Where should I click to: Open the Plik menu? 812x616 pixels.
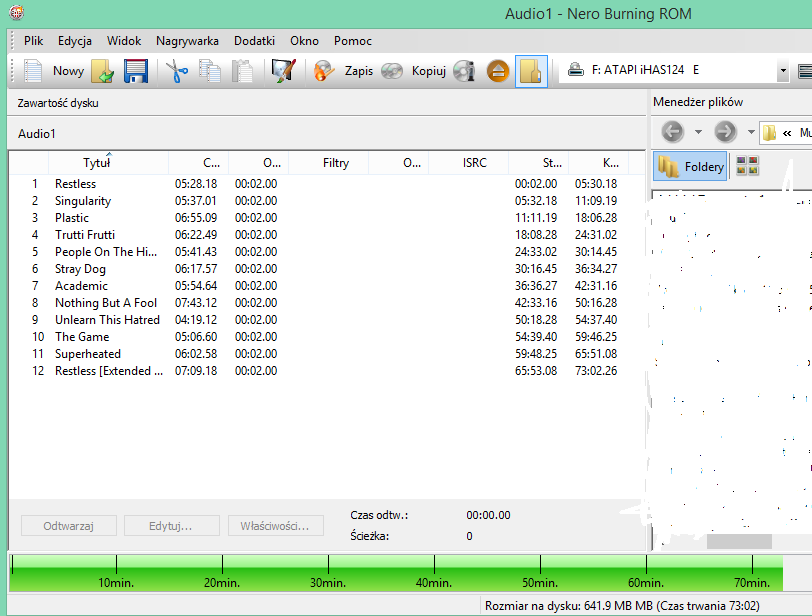pyautogui.click(x=34, y=41)
